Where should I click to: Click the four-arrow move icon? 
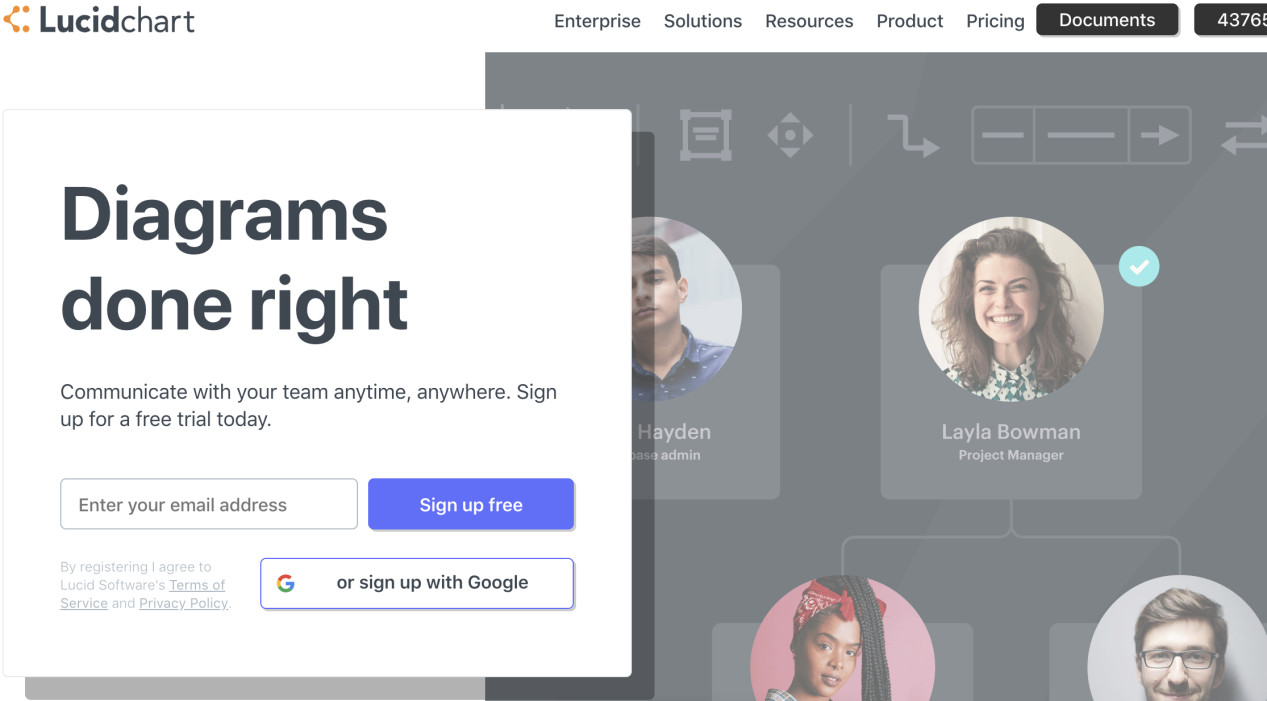coord(790,135)
